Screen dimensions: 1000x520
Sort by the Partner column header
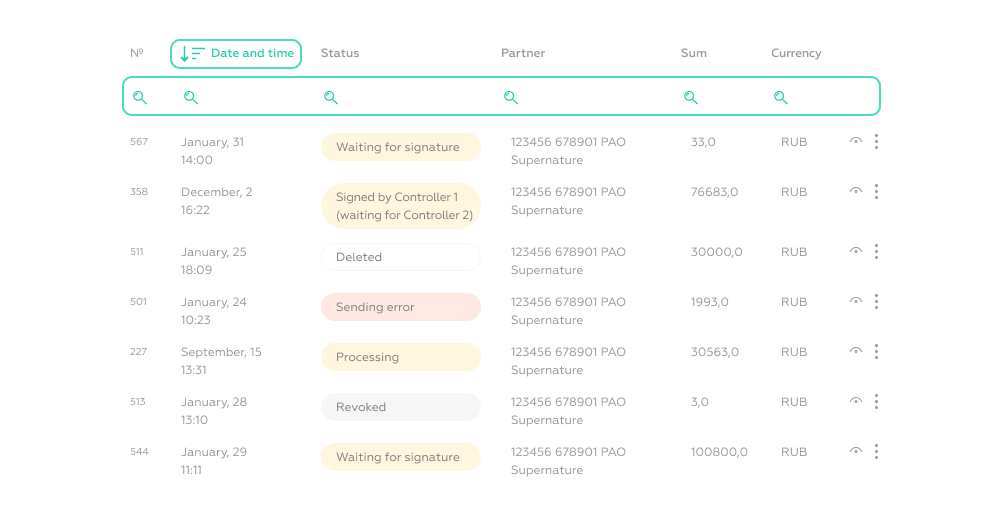click(523, 53)
